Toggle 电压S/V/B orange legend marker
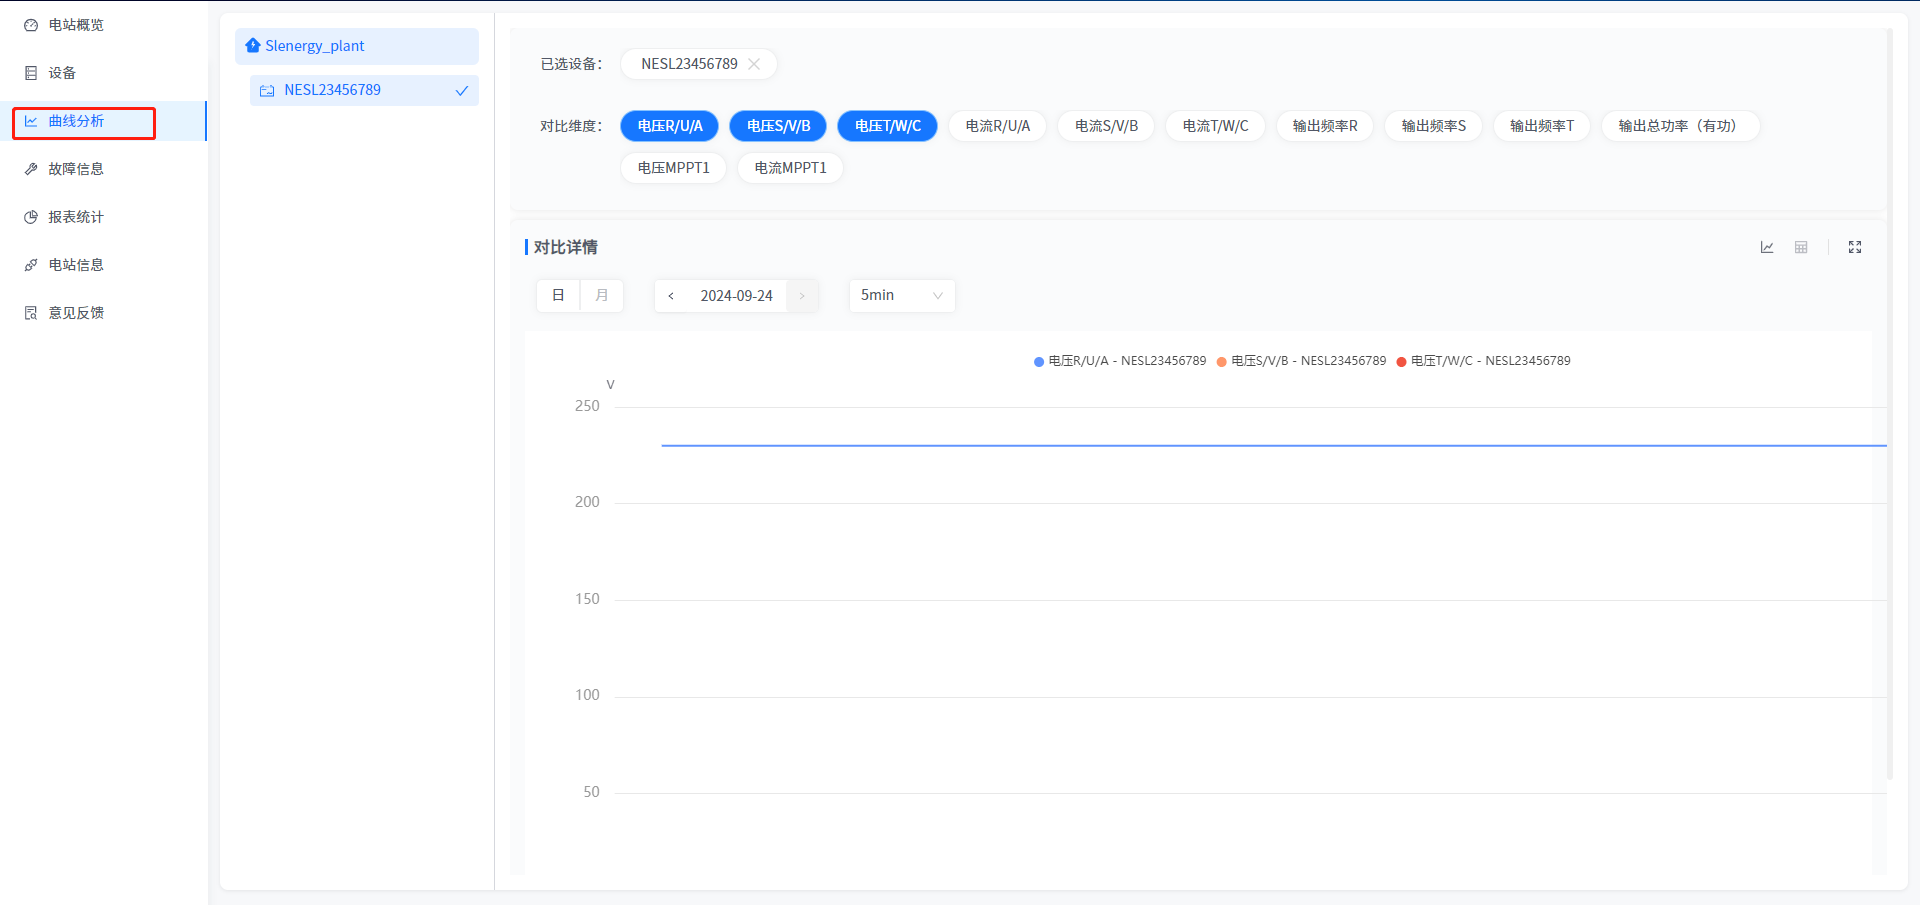This screenshot has width=1920, height=905. 1221,362
